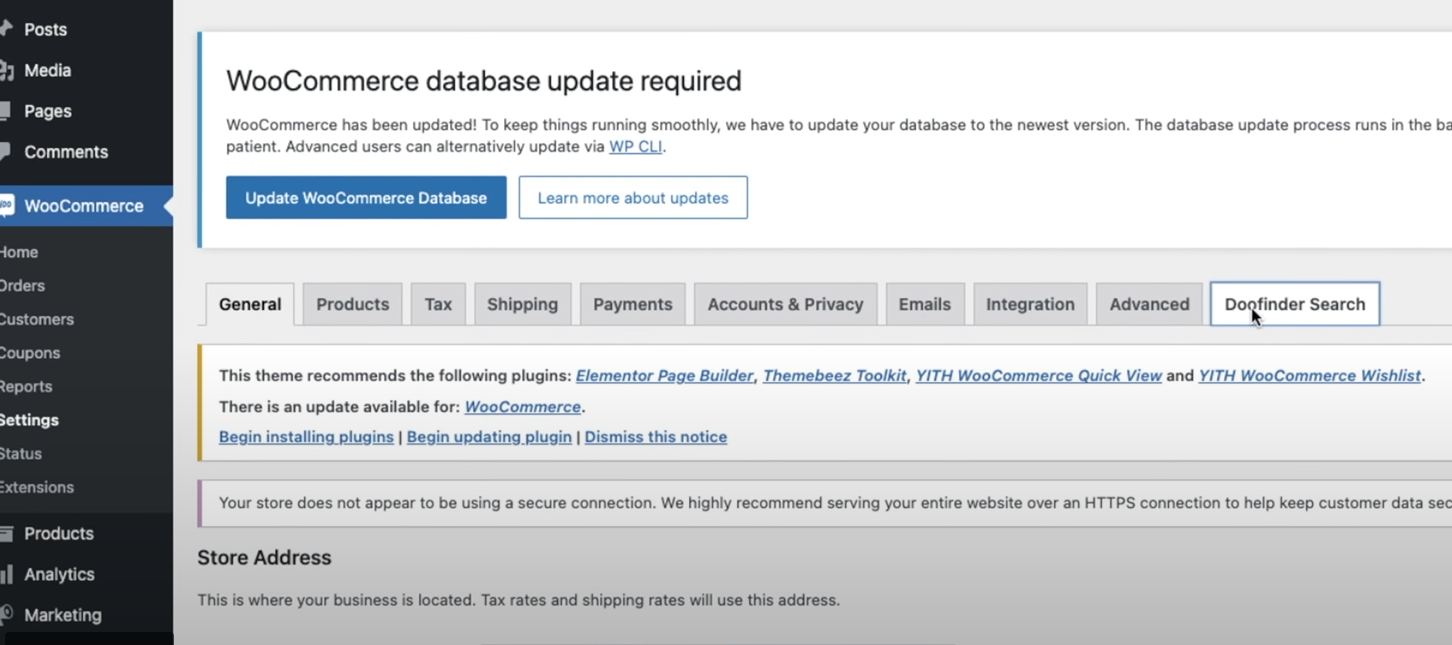Viewport: 1452px width, 645px height.
Task: Open WooCommerce Orders submenu item
Action: pyautogui.click(x=22, y=286)
